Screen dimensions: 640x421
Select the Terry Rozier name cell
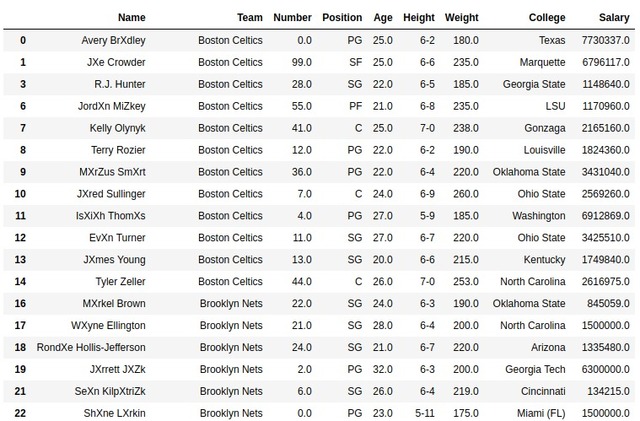117,150
